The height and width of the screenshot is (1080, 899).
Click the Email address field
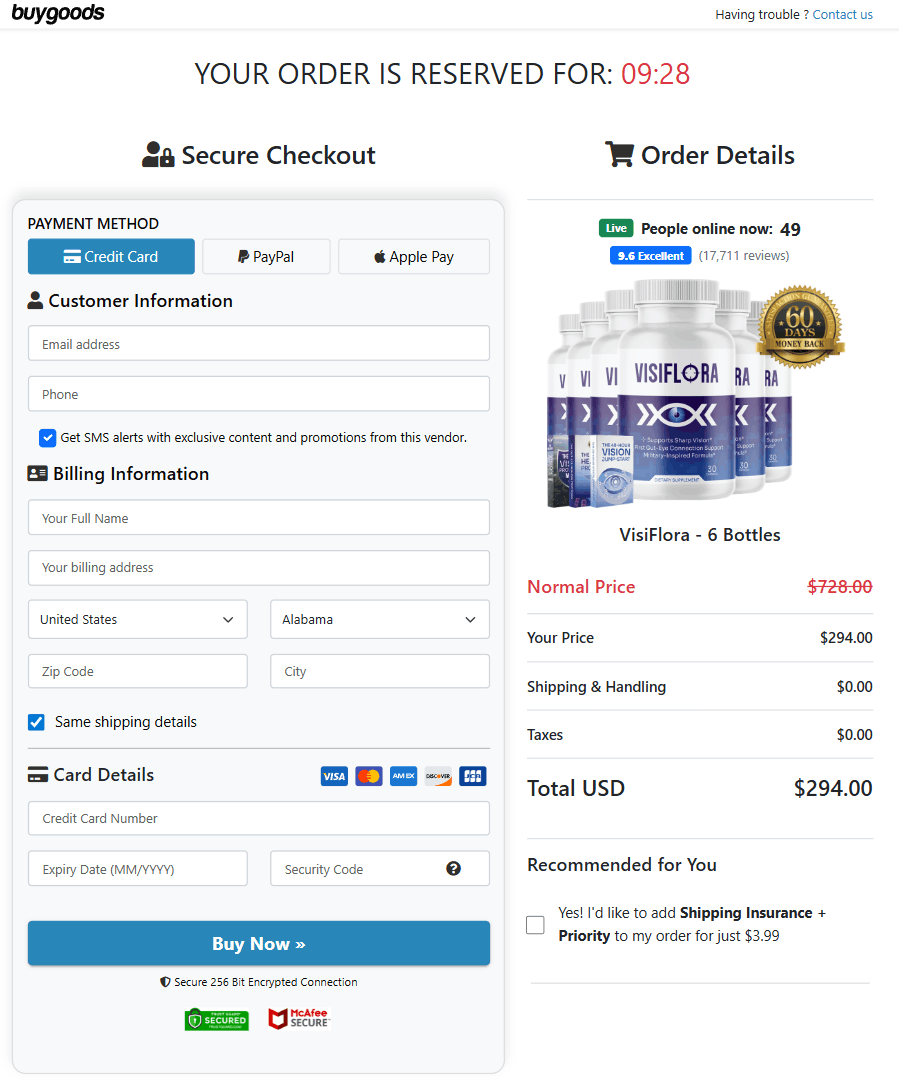click(x=258, y=343)
